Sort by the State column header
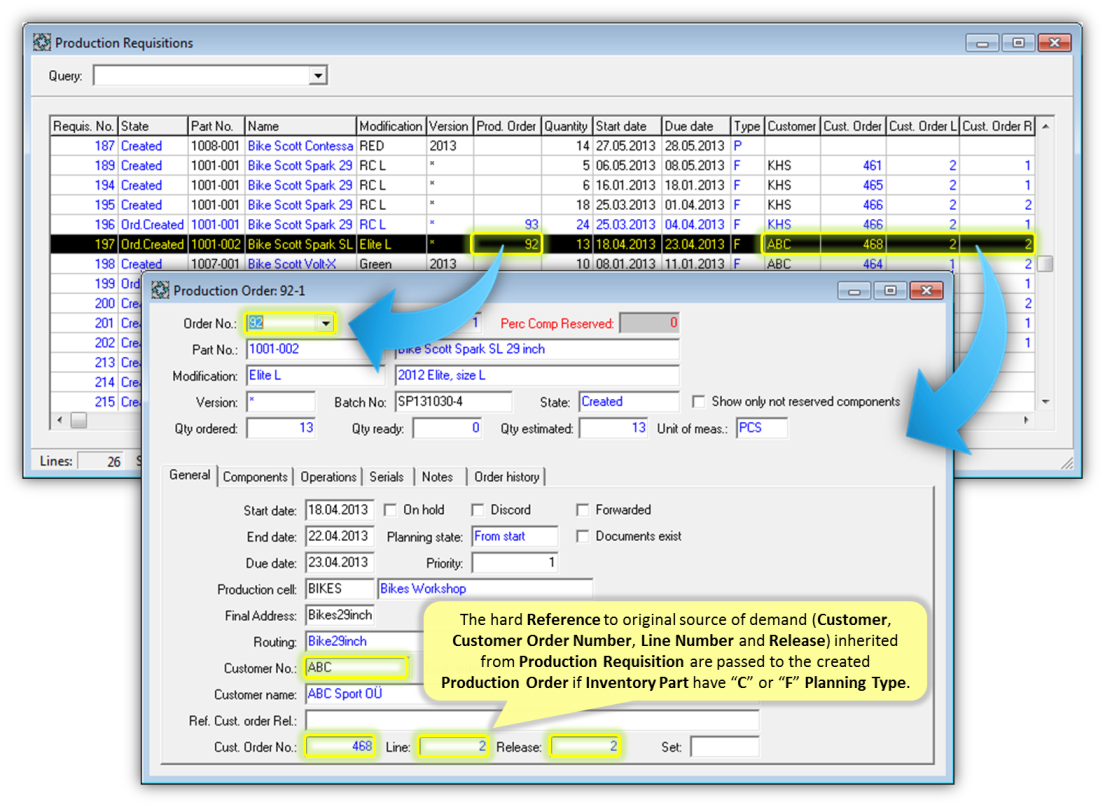This screenshot has height=807, width=1105. pos(152,126)
